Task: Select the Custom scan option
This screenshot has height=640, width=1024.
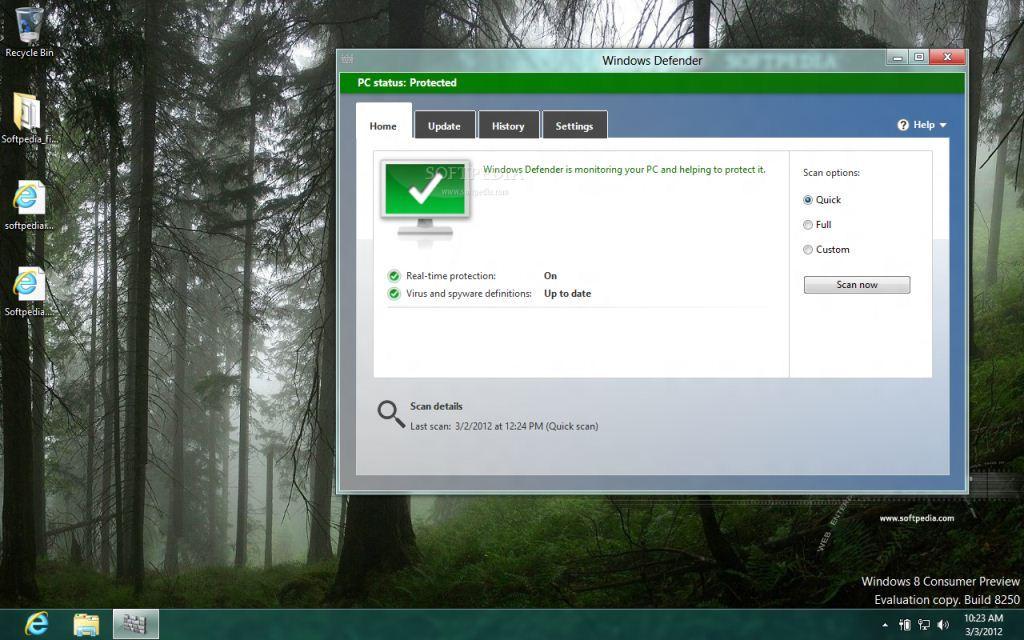Action: click(808, 249)
